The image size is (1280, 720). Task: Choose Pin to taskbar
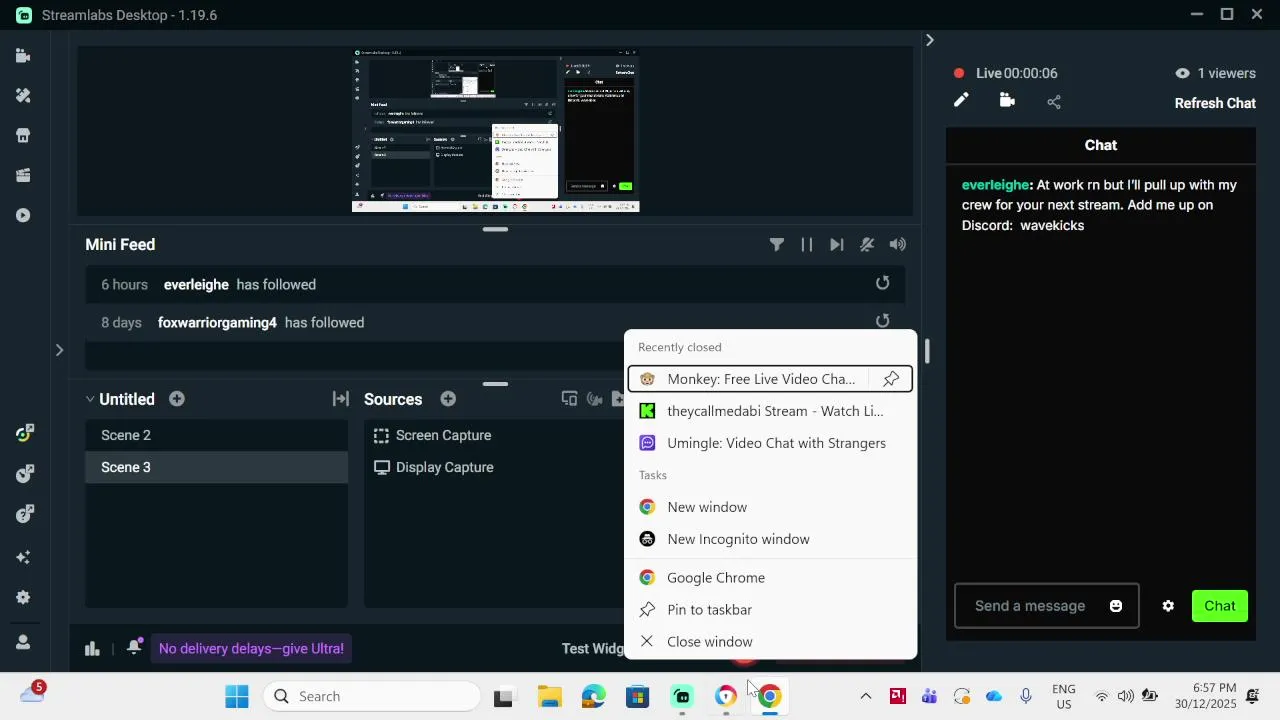[770, 610]
